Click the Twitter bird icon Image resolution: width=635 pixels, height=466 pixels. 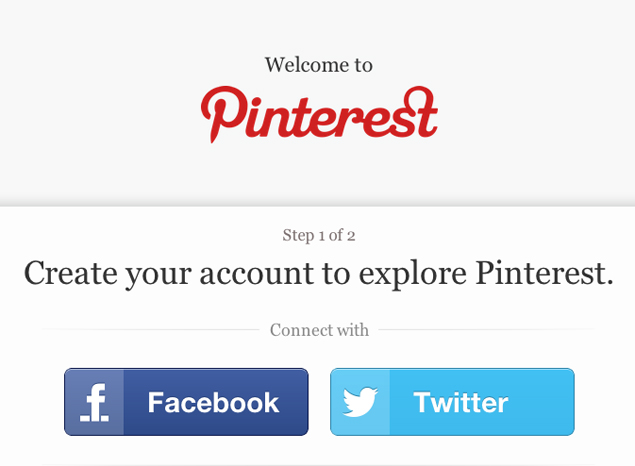[x=360, y=402]
